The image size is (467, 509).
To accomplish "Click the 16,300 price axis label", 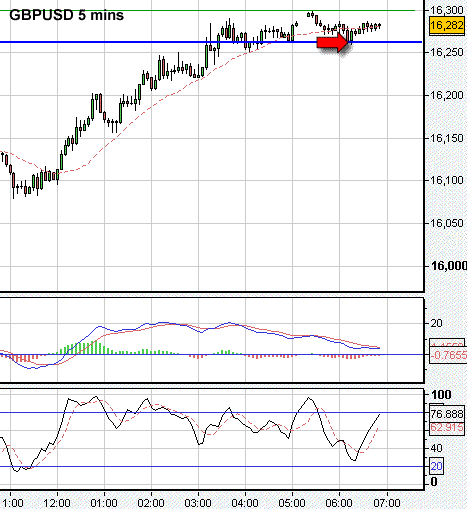I will point(447,10).
